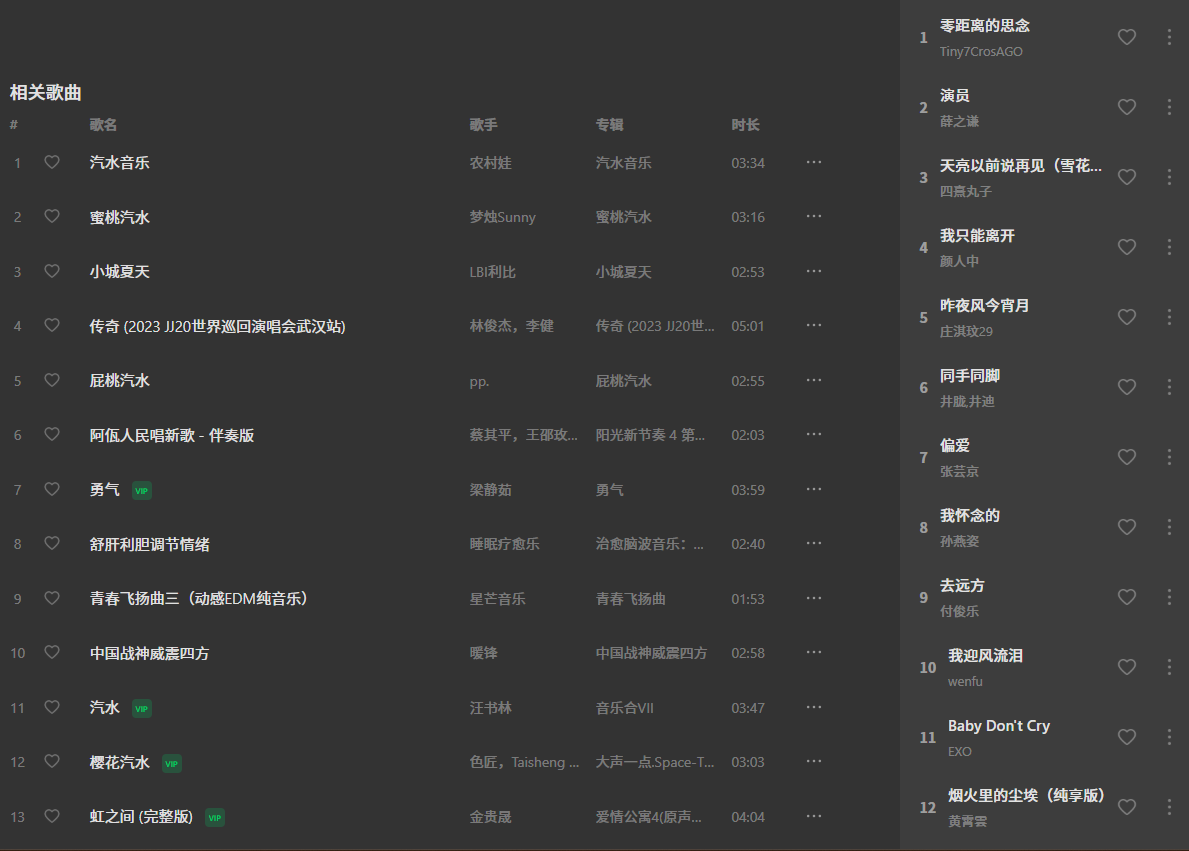The width and height of the screenshot is (1189, 851).
Task: Open options menu for 舒肝利胆调节情绪
Action: pyautogui.click(x=813, y=543)
